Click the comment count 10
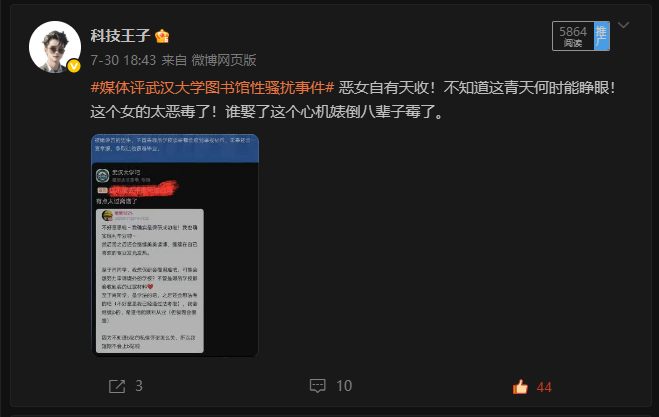This screenshot has height=417, width=659. tap(344, 386)
